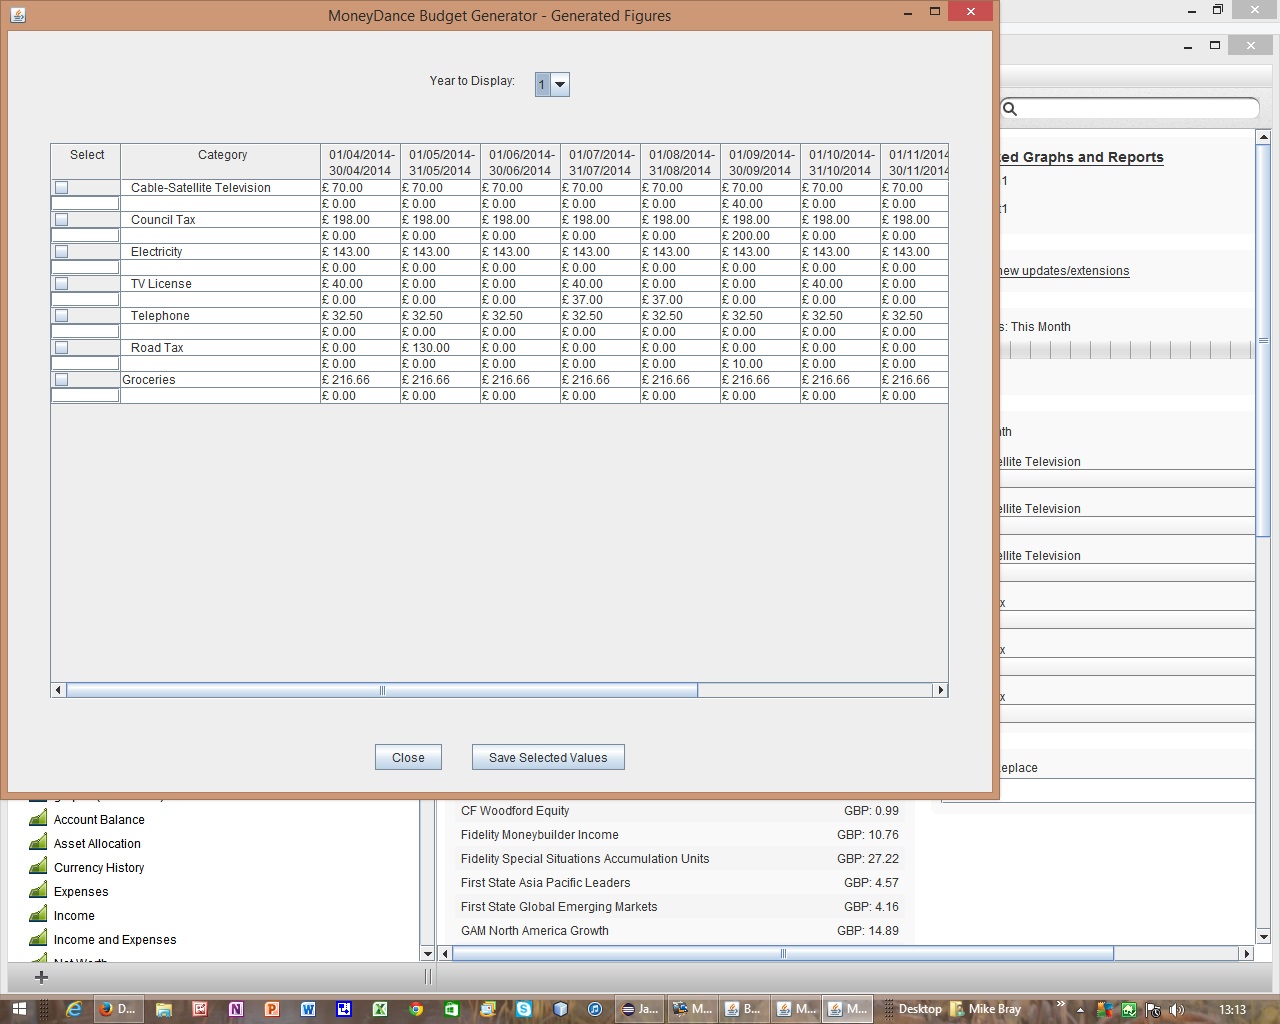Open the Currency History graph icon
The image size is (1280, 1024).
click(x=39, y=866)
